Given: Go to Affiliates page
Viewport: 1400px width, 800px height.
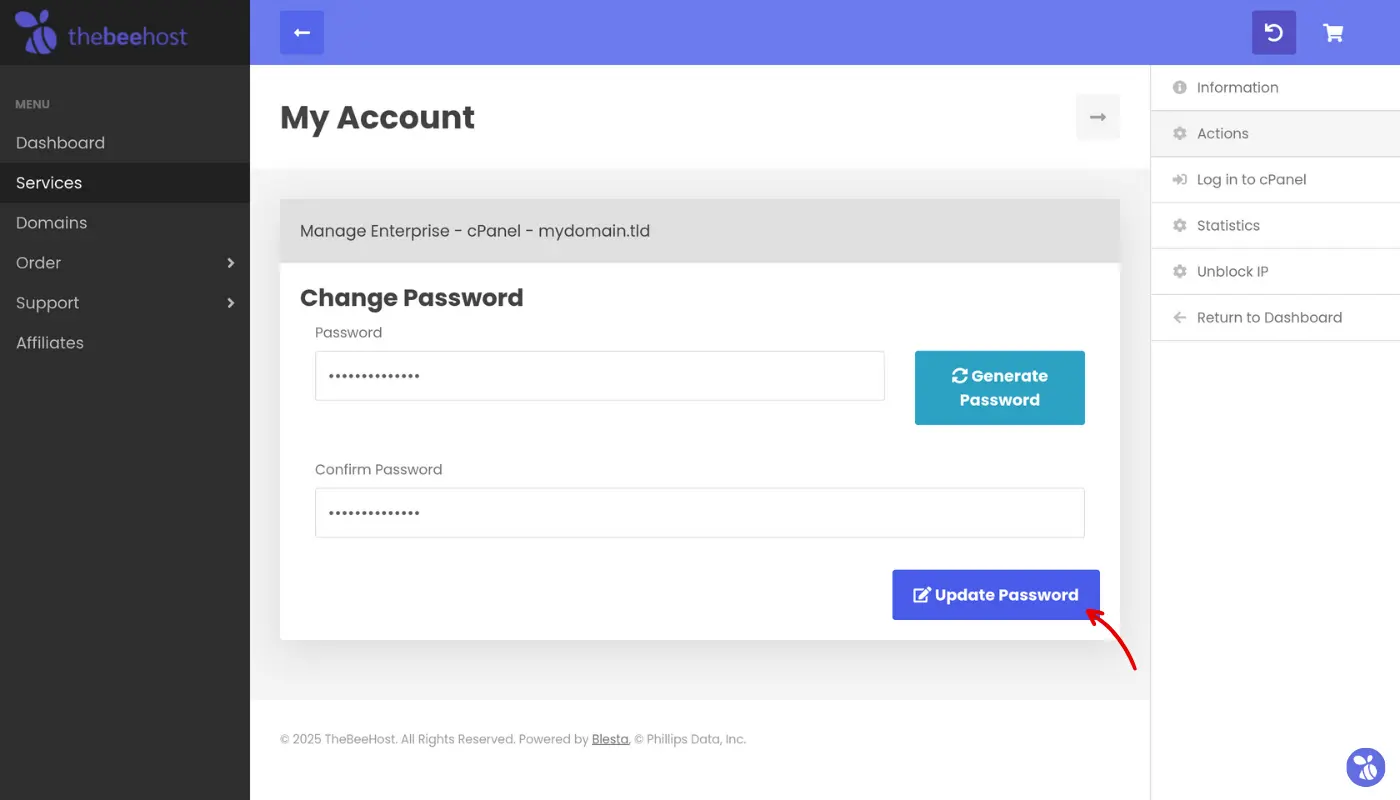Looking at the screenshot, I should coord(50,343).
